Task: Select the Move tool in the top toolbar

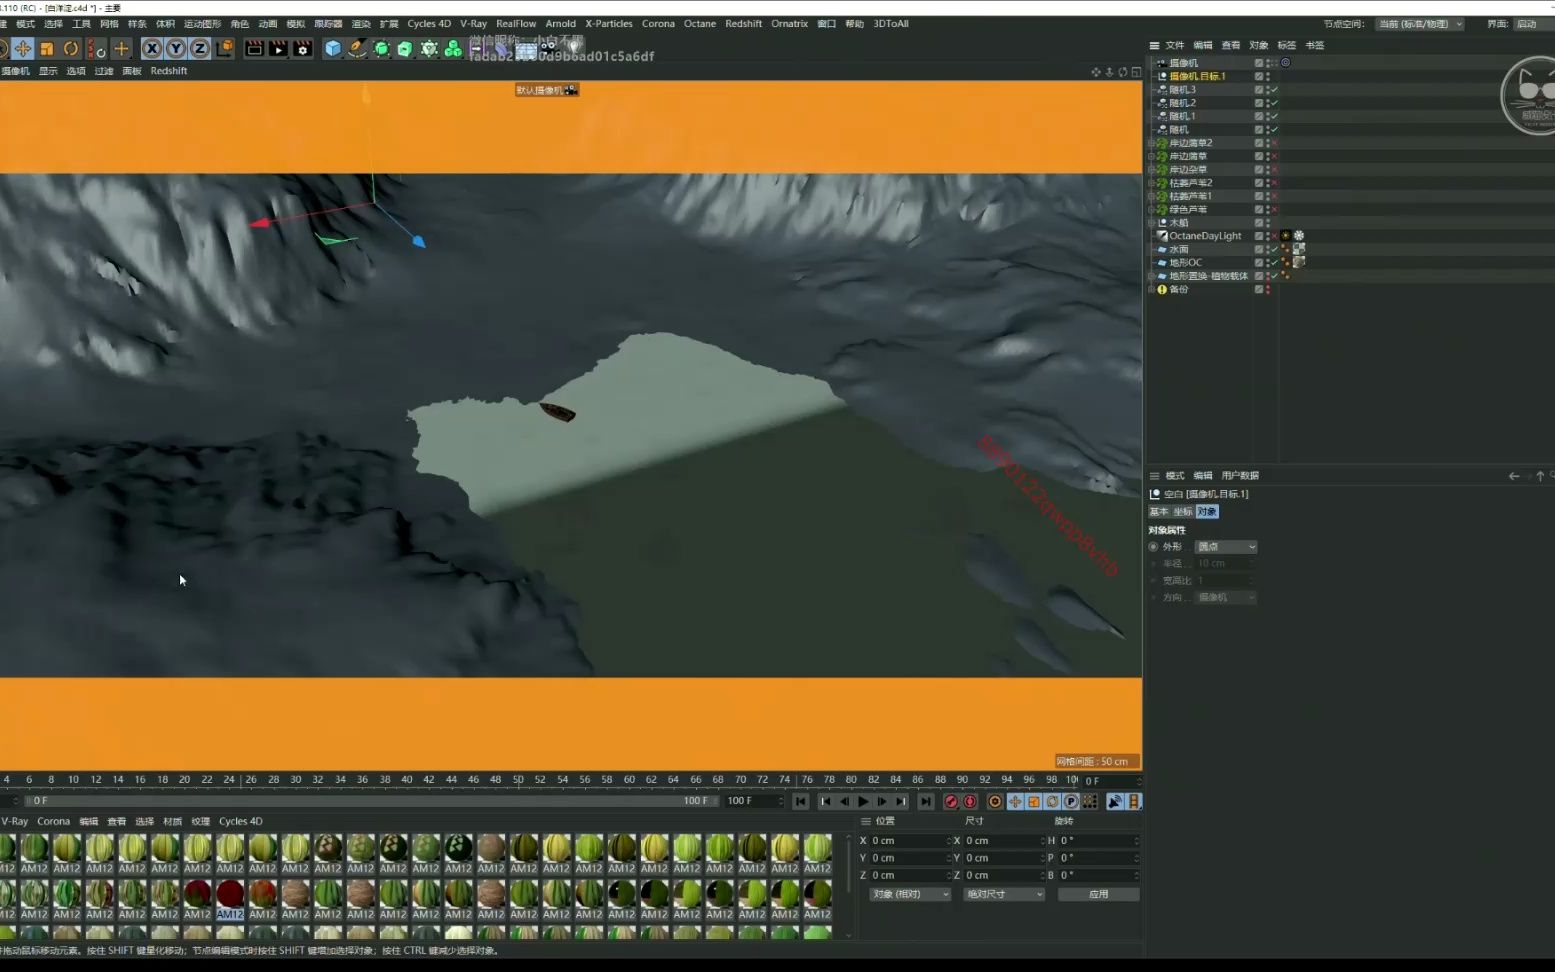Action: (x=22, y=48)
